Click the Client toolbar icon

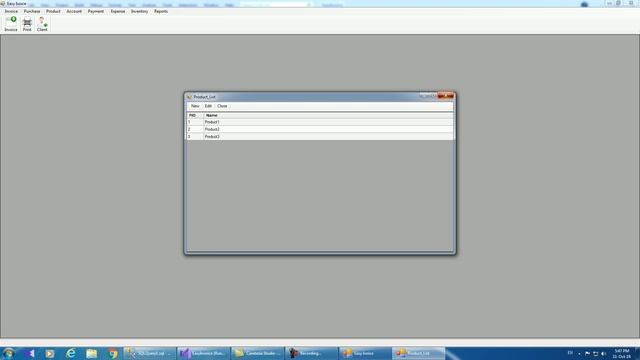pyautogui.click(x=42, y=24)
